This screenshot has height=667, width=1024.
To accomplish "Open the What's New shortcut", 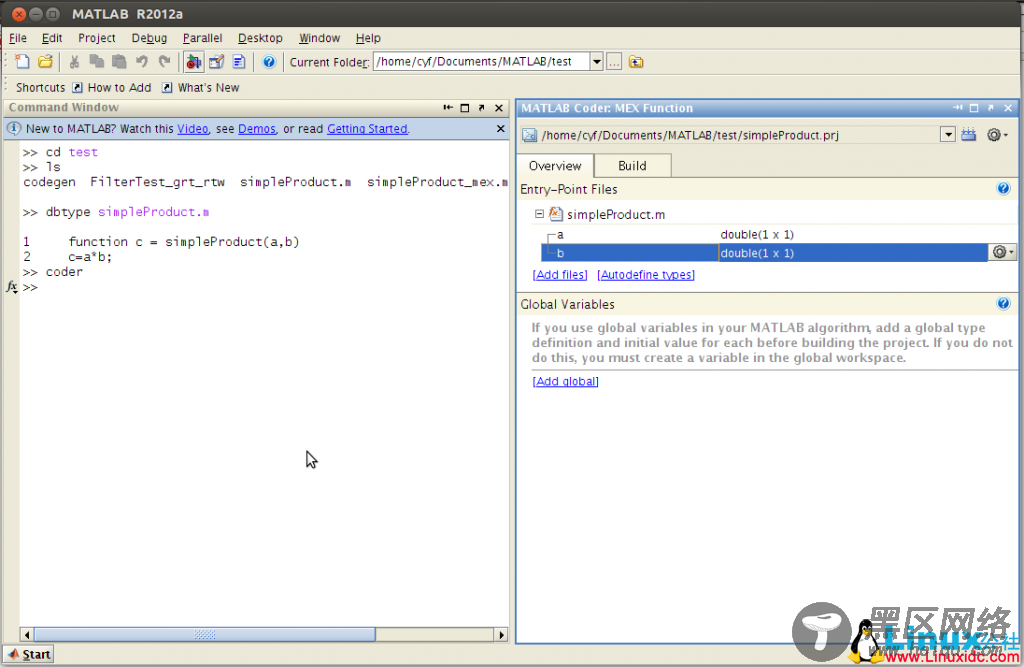I will pos(200,88).
